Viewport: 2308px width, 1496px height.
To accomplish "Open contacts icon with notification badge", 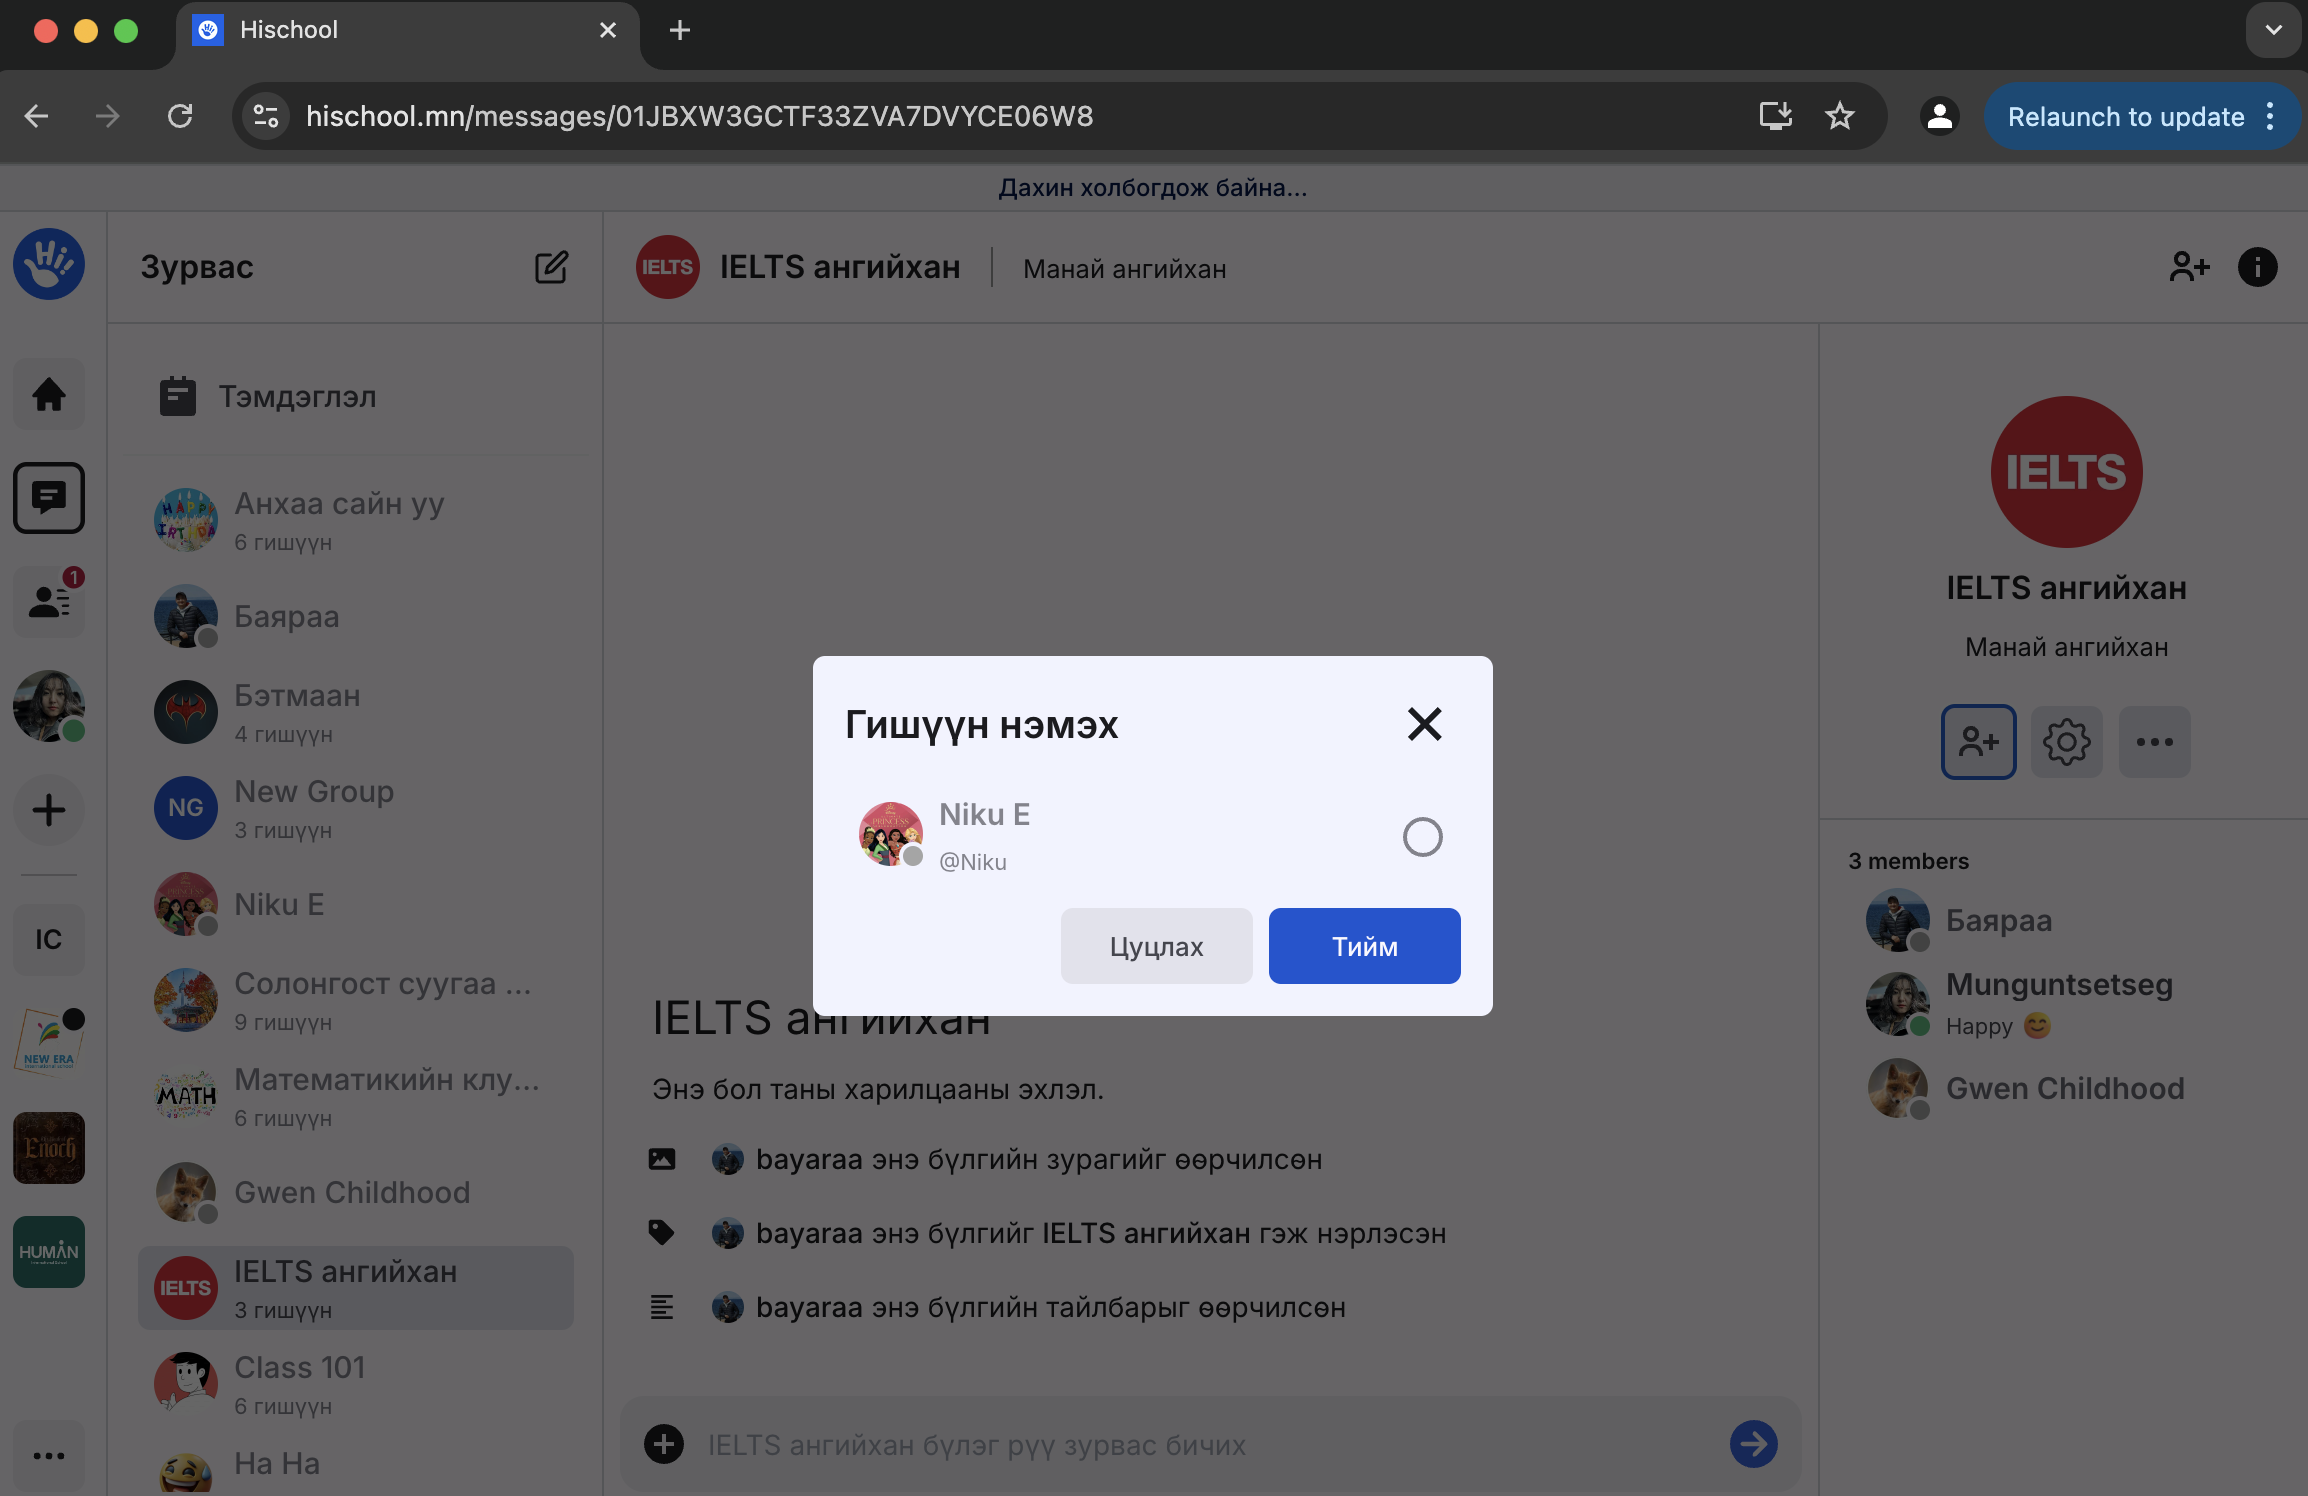I will coord(48,601).
